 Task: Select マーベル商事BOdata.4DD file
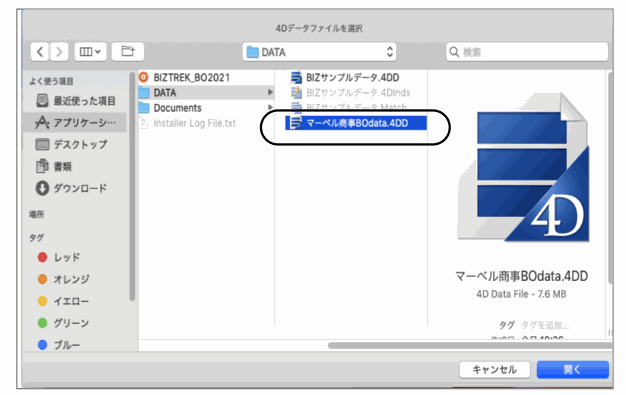356,123
